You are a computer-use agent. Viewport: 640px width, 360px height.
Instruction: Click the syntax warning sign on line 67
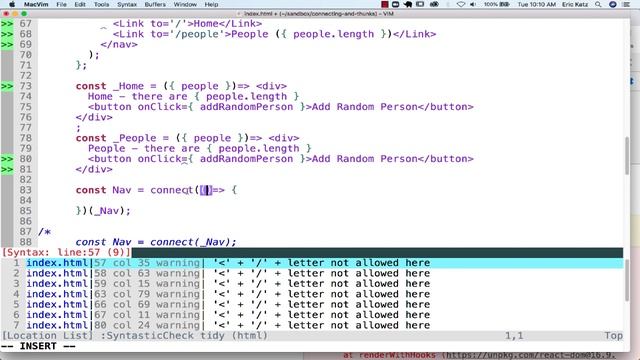[7, 24]
